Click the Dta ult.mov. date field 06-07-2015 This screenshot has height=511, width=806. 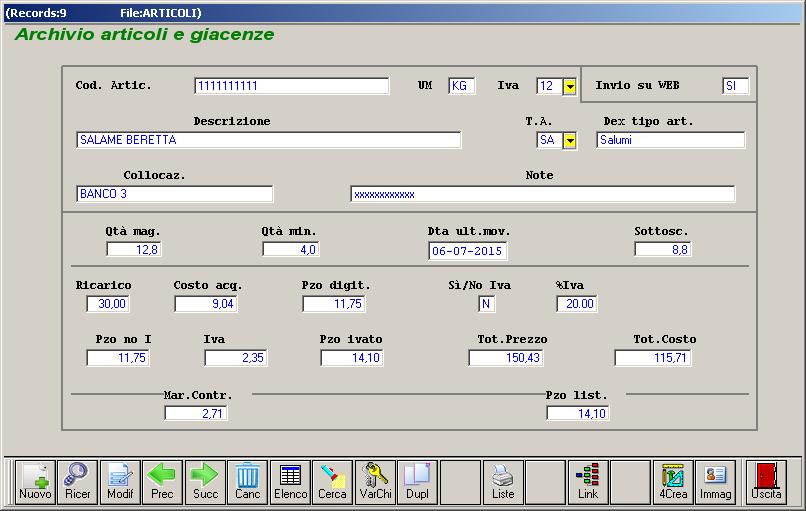(467, 251)
